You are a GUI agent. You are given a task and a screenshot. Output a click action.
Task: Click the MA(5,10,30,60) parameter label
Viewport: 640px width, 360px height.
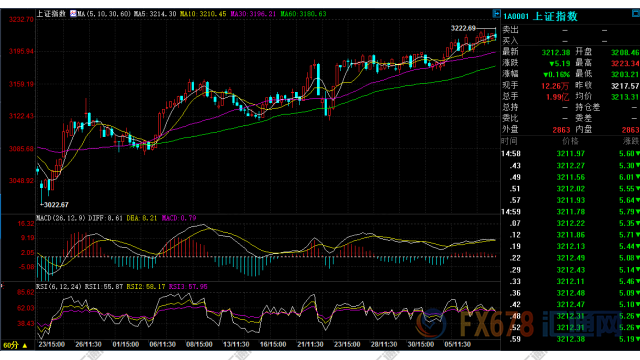104,14
